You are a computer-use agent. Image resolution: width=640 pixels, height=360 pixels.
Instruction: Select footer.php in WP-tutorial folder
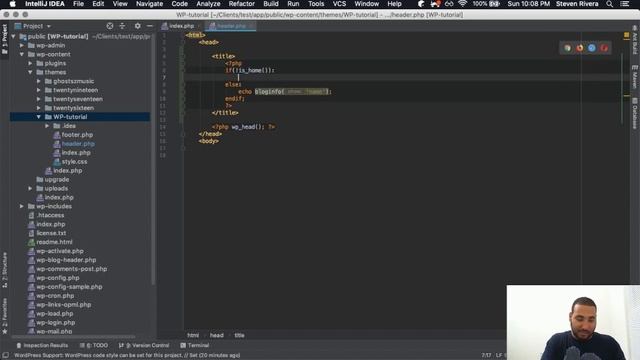click(77, 135)
